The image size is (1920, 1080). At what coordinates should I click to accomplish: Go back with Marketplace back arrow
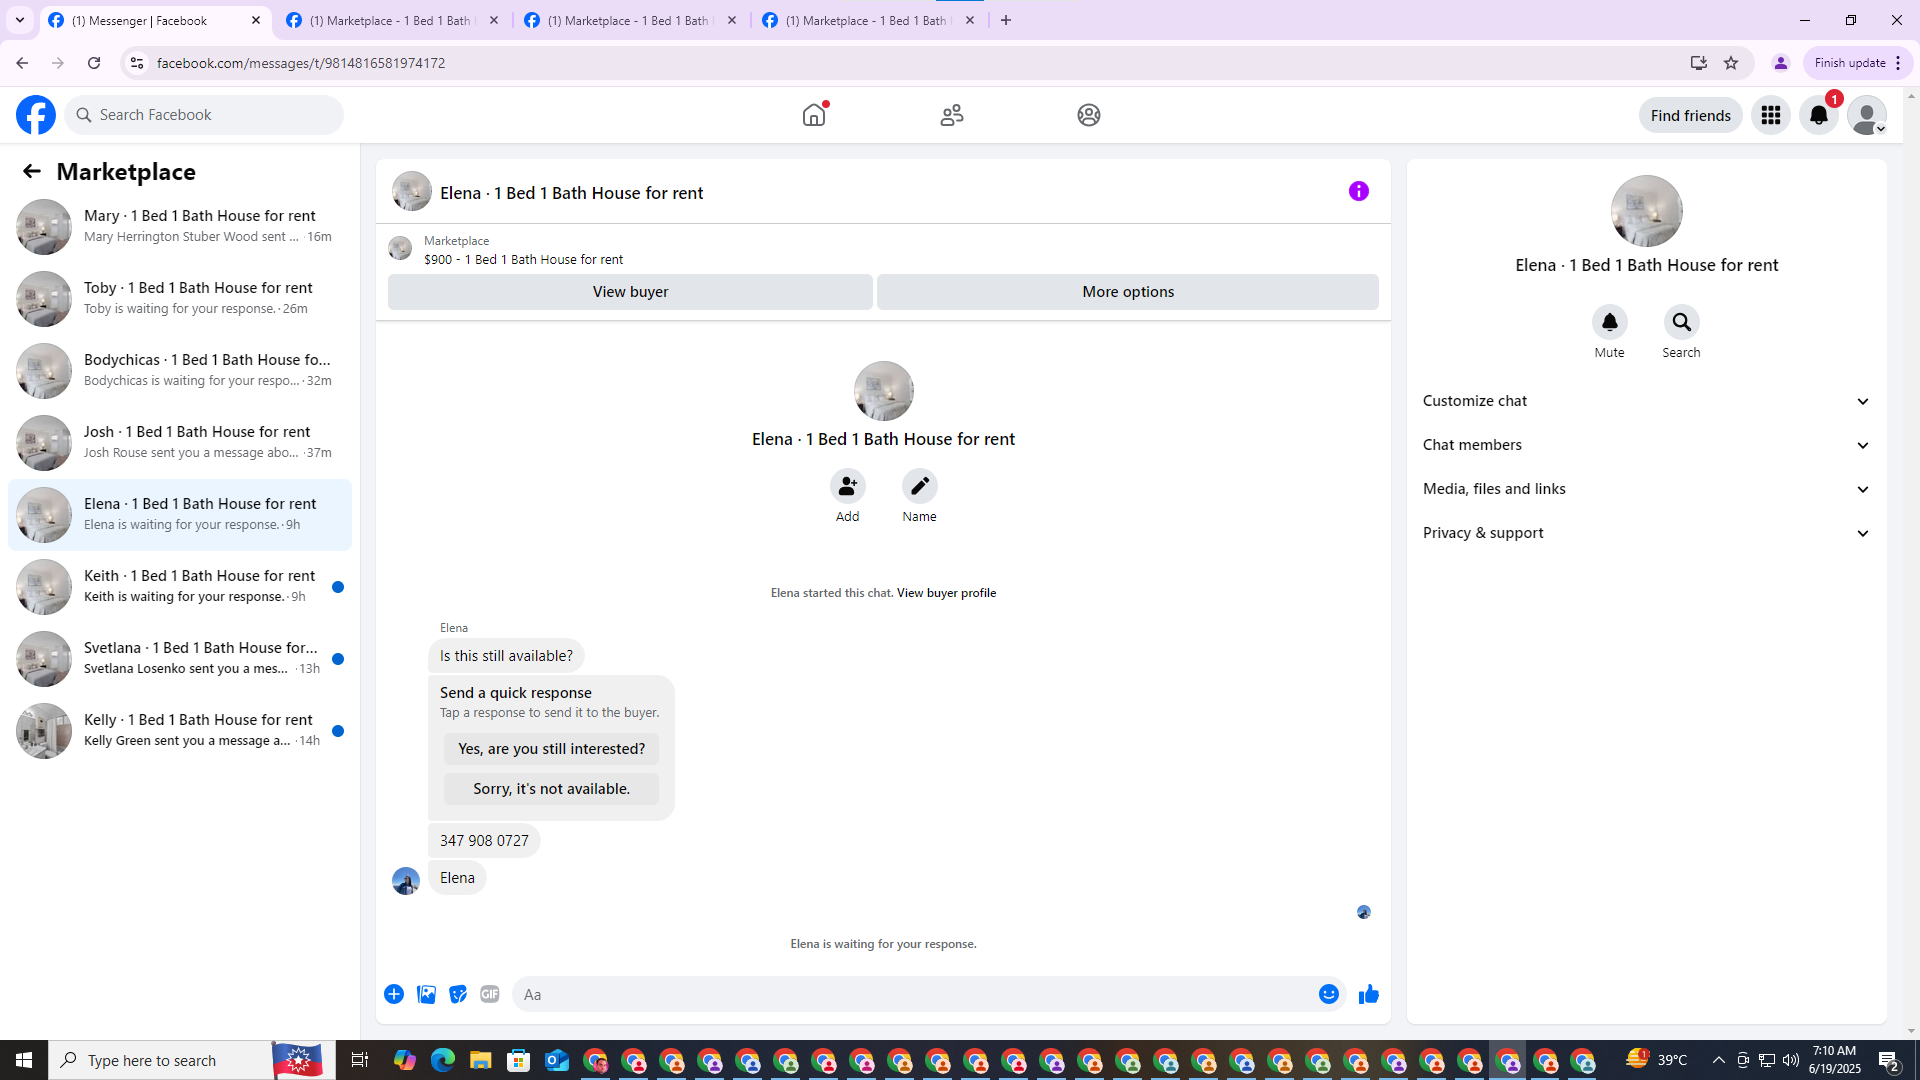point(32,171)
